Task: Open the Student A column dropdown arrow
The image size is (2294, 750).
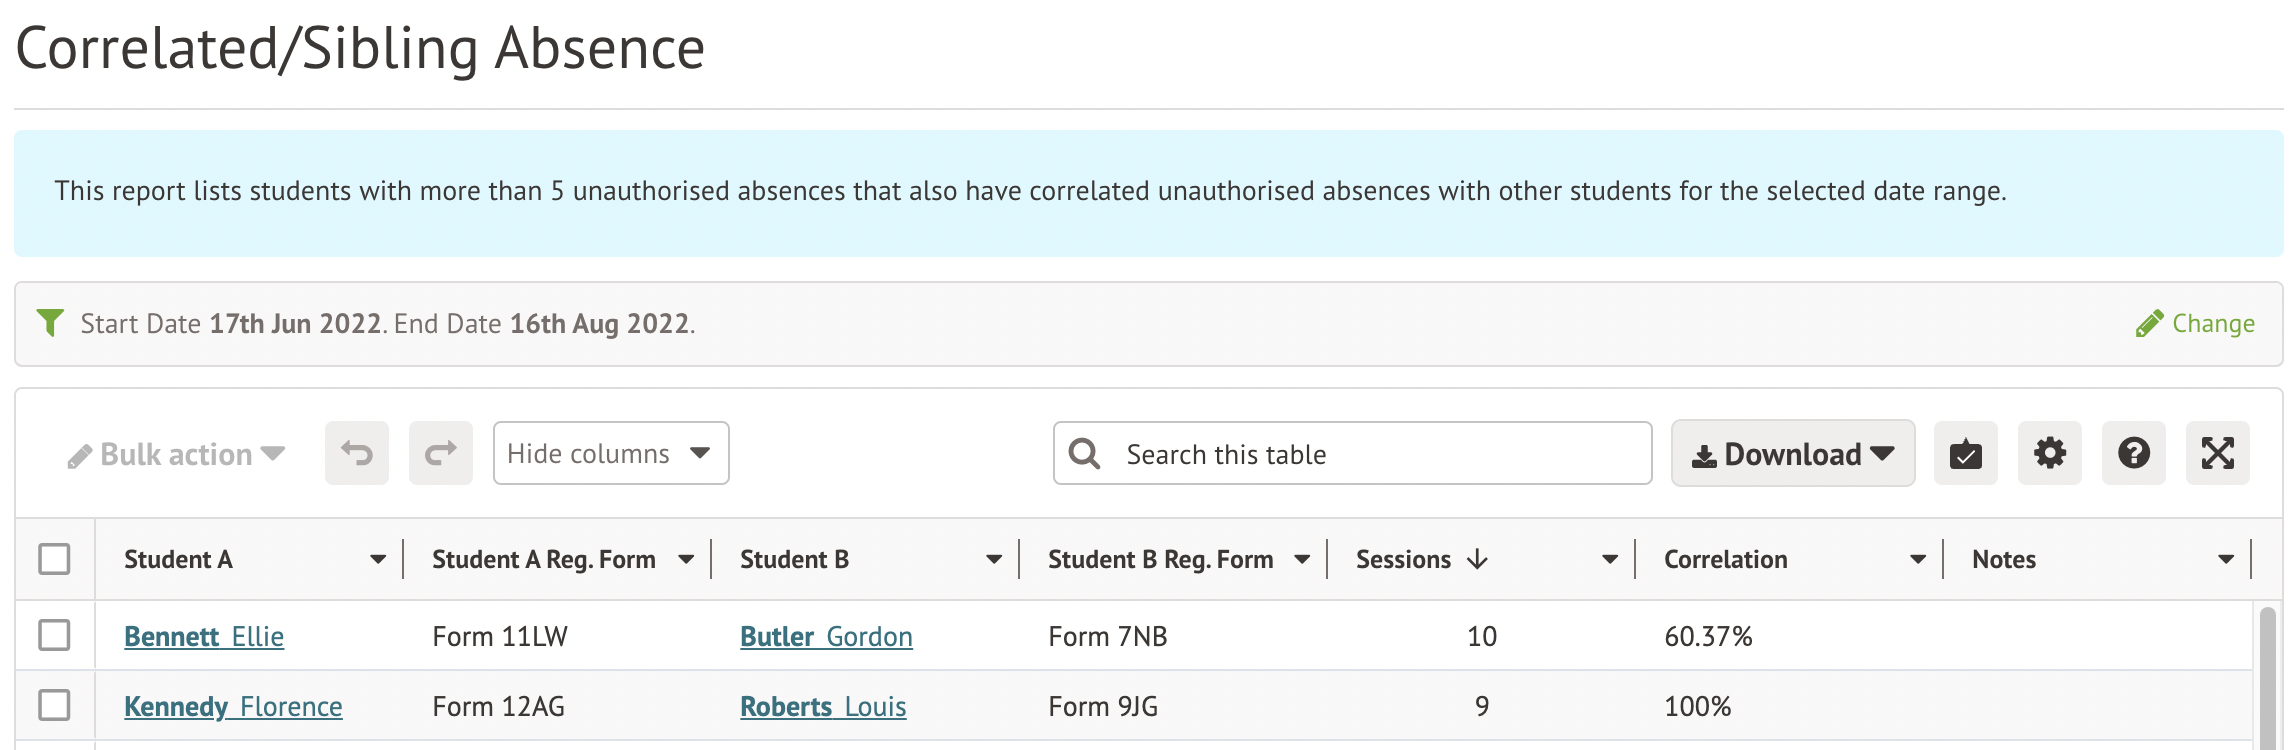Action: pos(378,559)
